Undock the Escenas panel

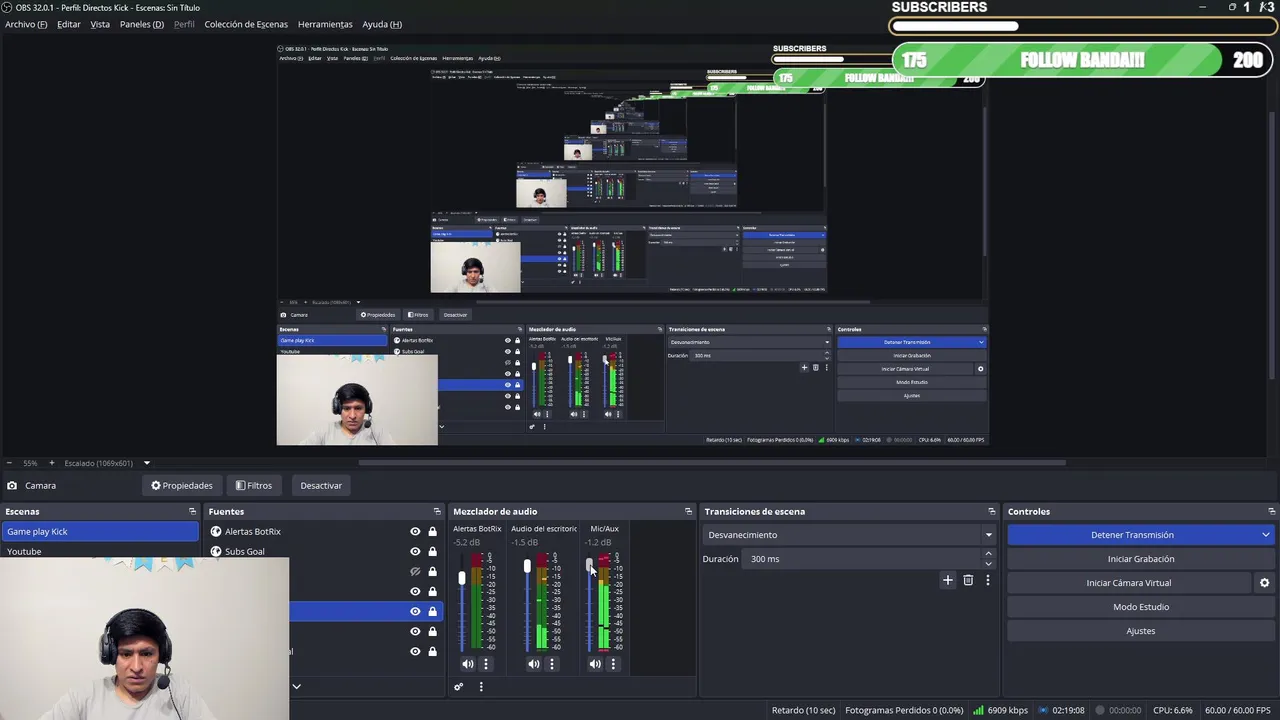coord(192,511)
